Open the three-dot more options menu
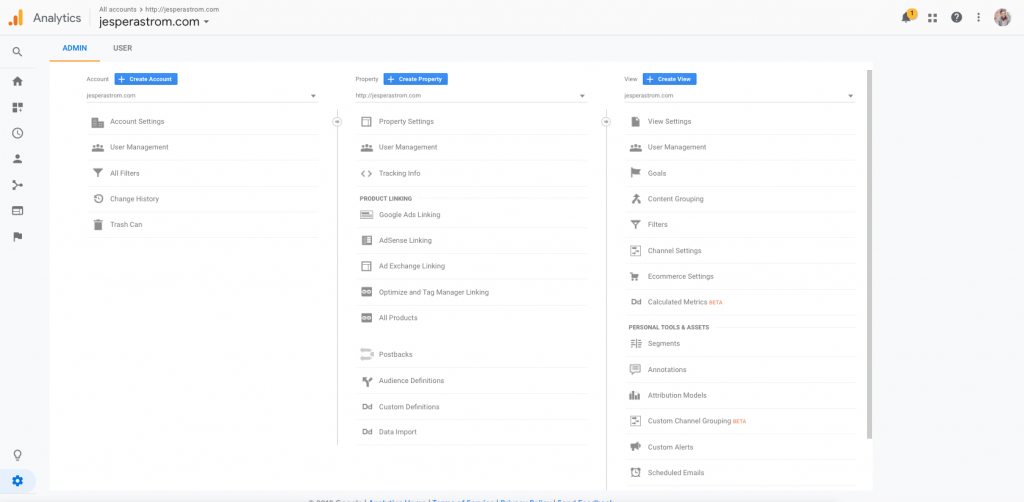Screen dimensions: 1024x502 pos(978,18)
